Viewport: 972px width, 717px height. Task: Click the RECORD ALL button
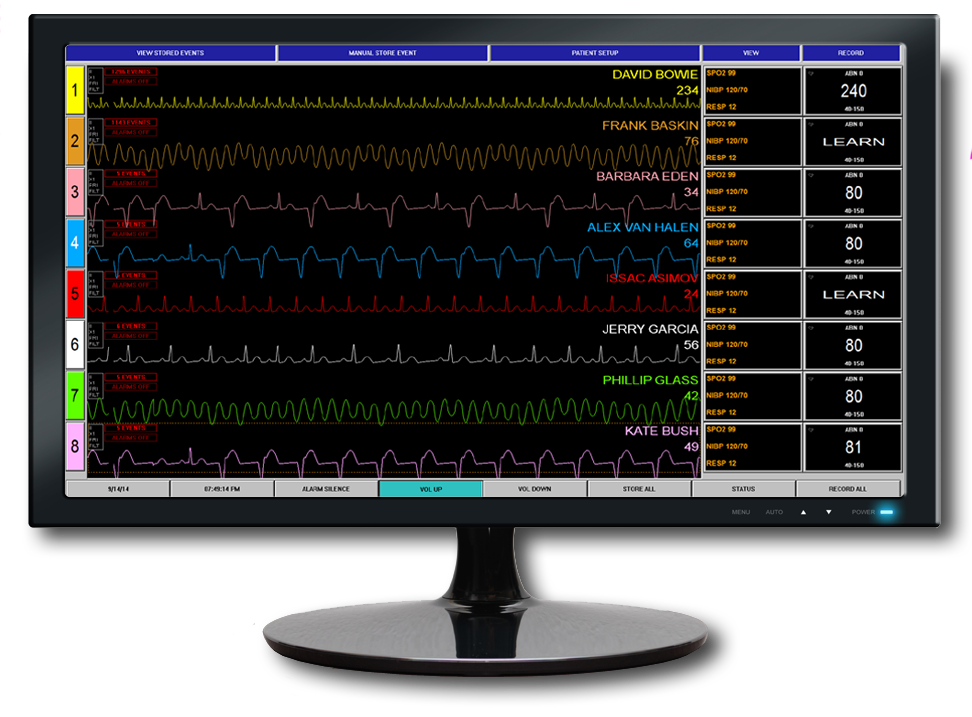coord(848,489)
